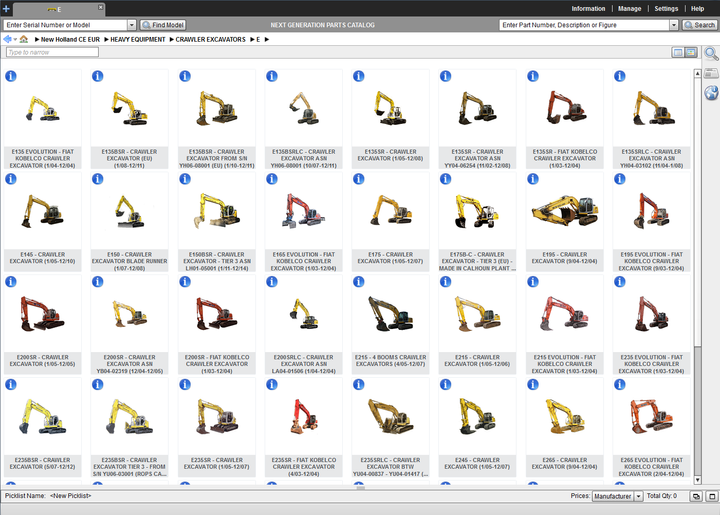This screenshot has height=515, width=720.
Task: Click info icon for E135 Evolution excavator
Action: [11, 76]
